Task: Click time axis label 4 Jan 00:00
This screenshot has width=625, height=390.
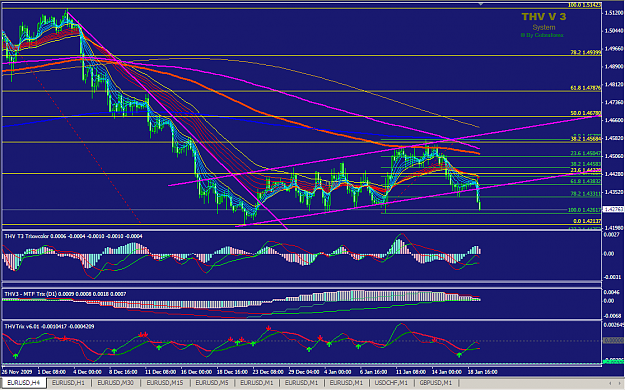Action: (x=338, y=372)
